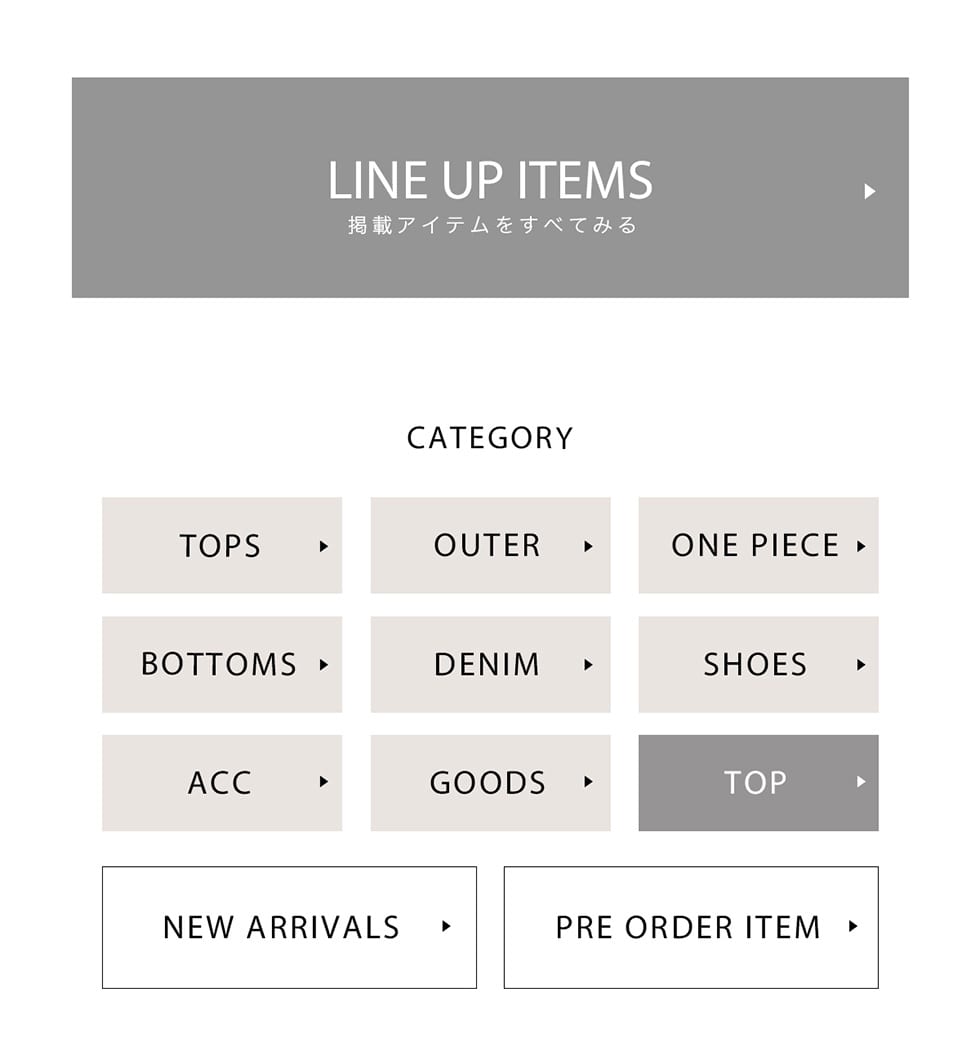Click the arrow icon beside TOPS
This screenshot has height=1055, width=980.
tap(323, 546)
